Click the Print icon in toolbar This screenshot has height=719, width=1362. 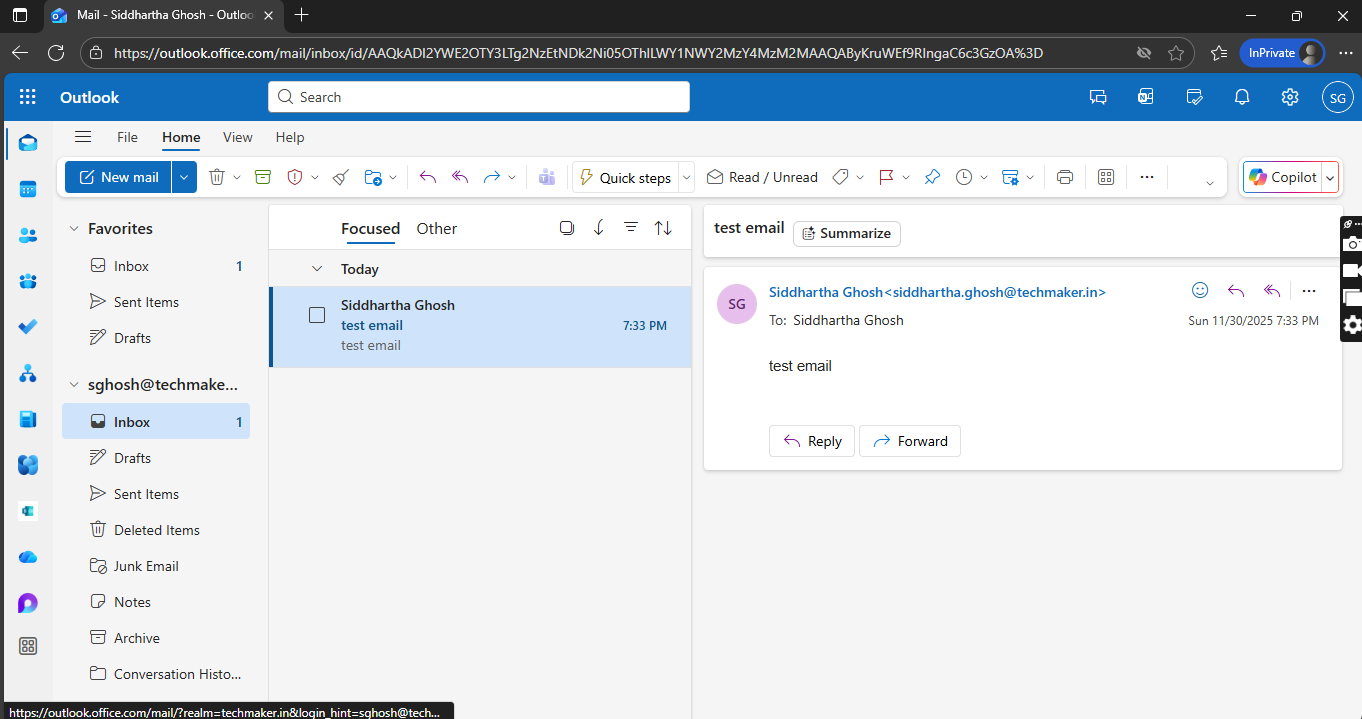[1064, 177]
